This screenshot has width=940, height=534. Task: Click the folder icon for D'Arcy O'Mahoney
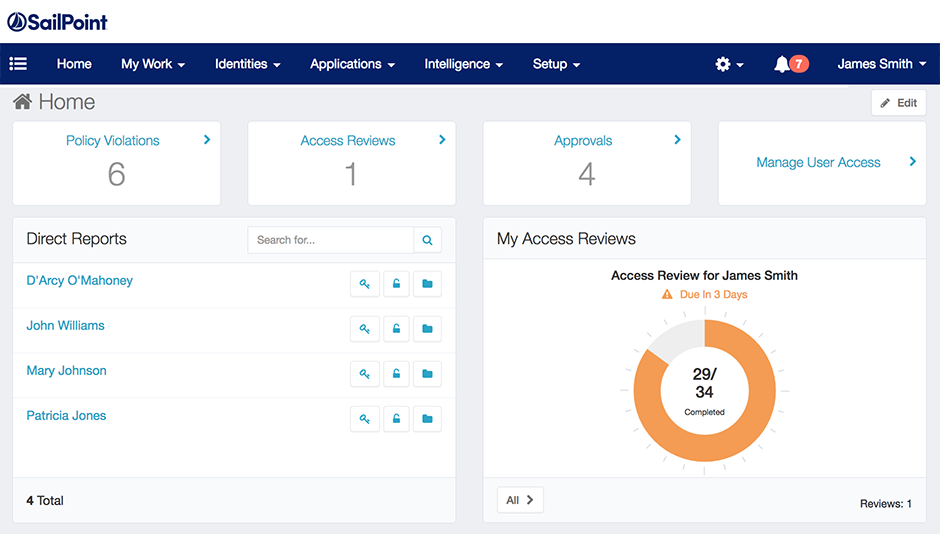(427, 284)
